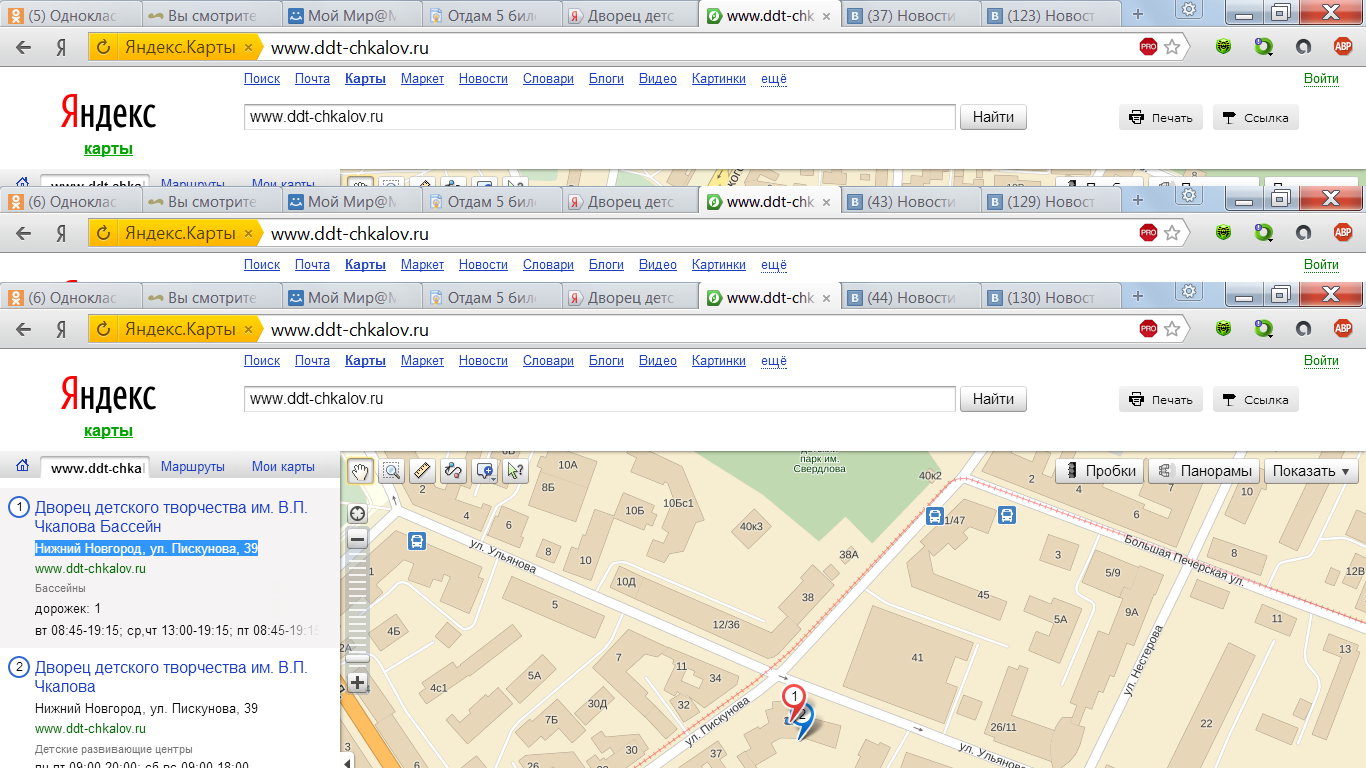The height and width of the screenshot is (768, 1366).
Task: Zoom in with the map plus button
Action: [x=357, y=684]
